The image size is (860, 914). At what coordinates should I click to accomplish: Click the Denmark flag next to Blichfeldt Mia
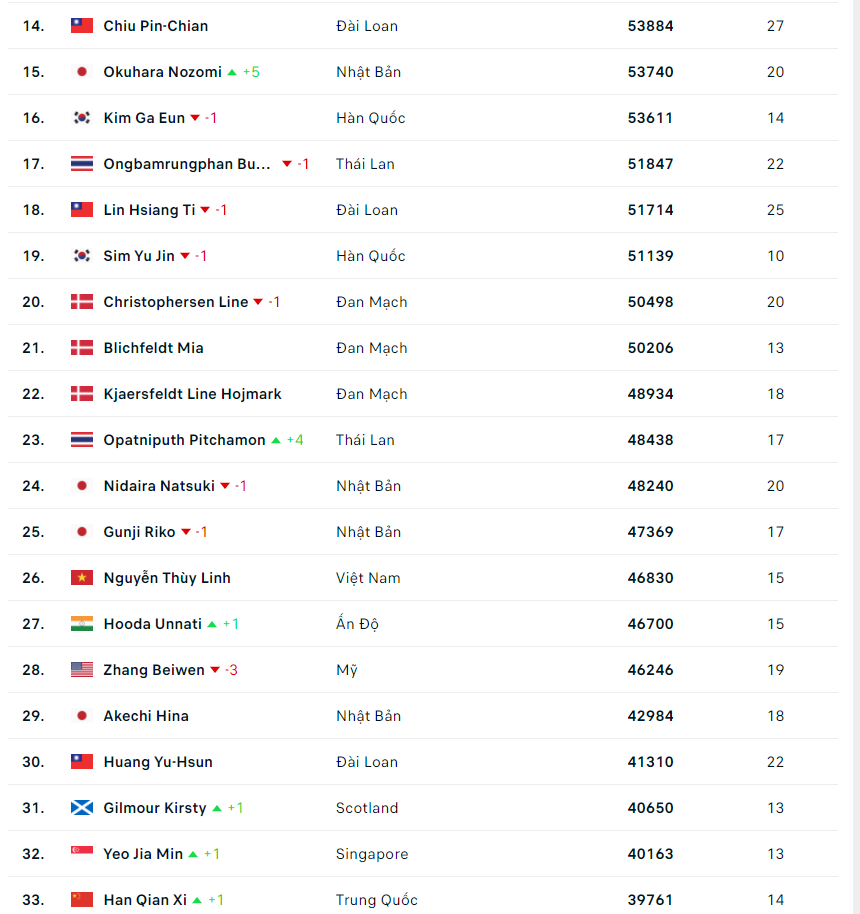pyautogui.click(x=82, y=348)
